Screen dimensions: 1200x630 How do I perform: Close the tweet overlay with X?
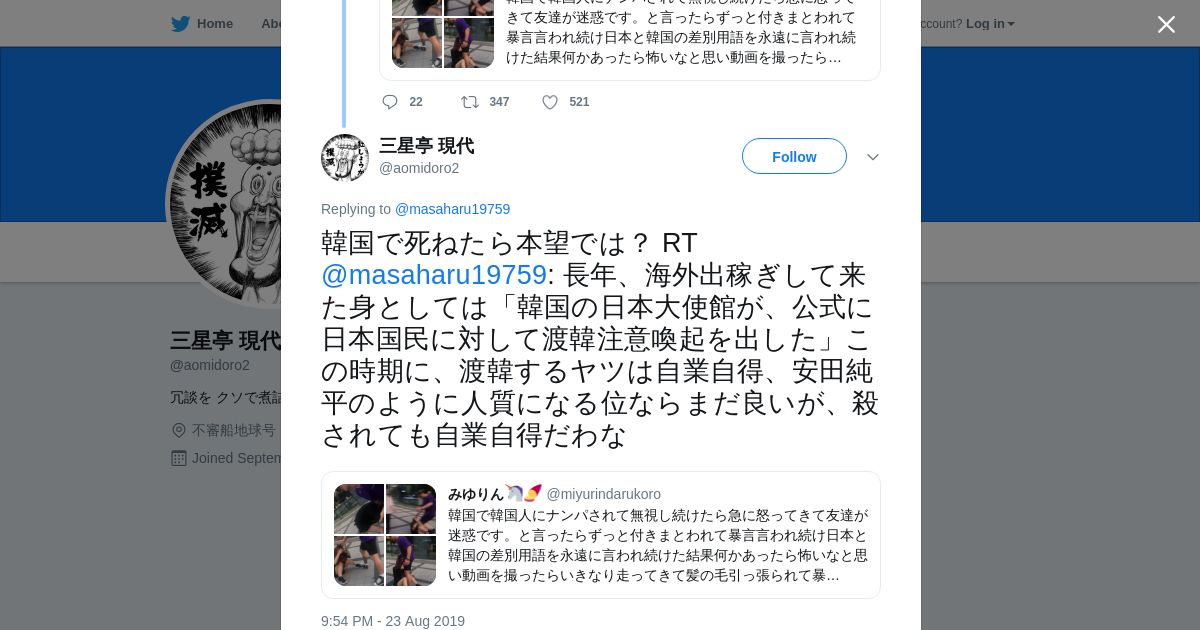(1166, 24)
